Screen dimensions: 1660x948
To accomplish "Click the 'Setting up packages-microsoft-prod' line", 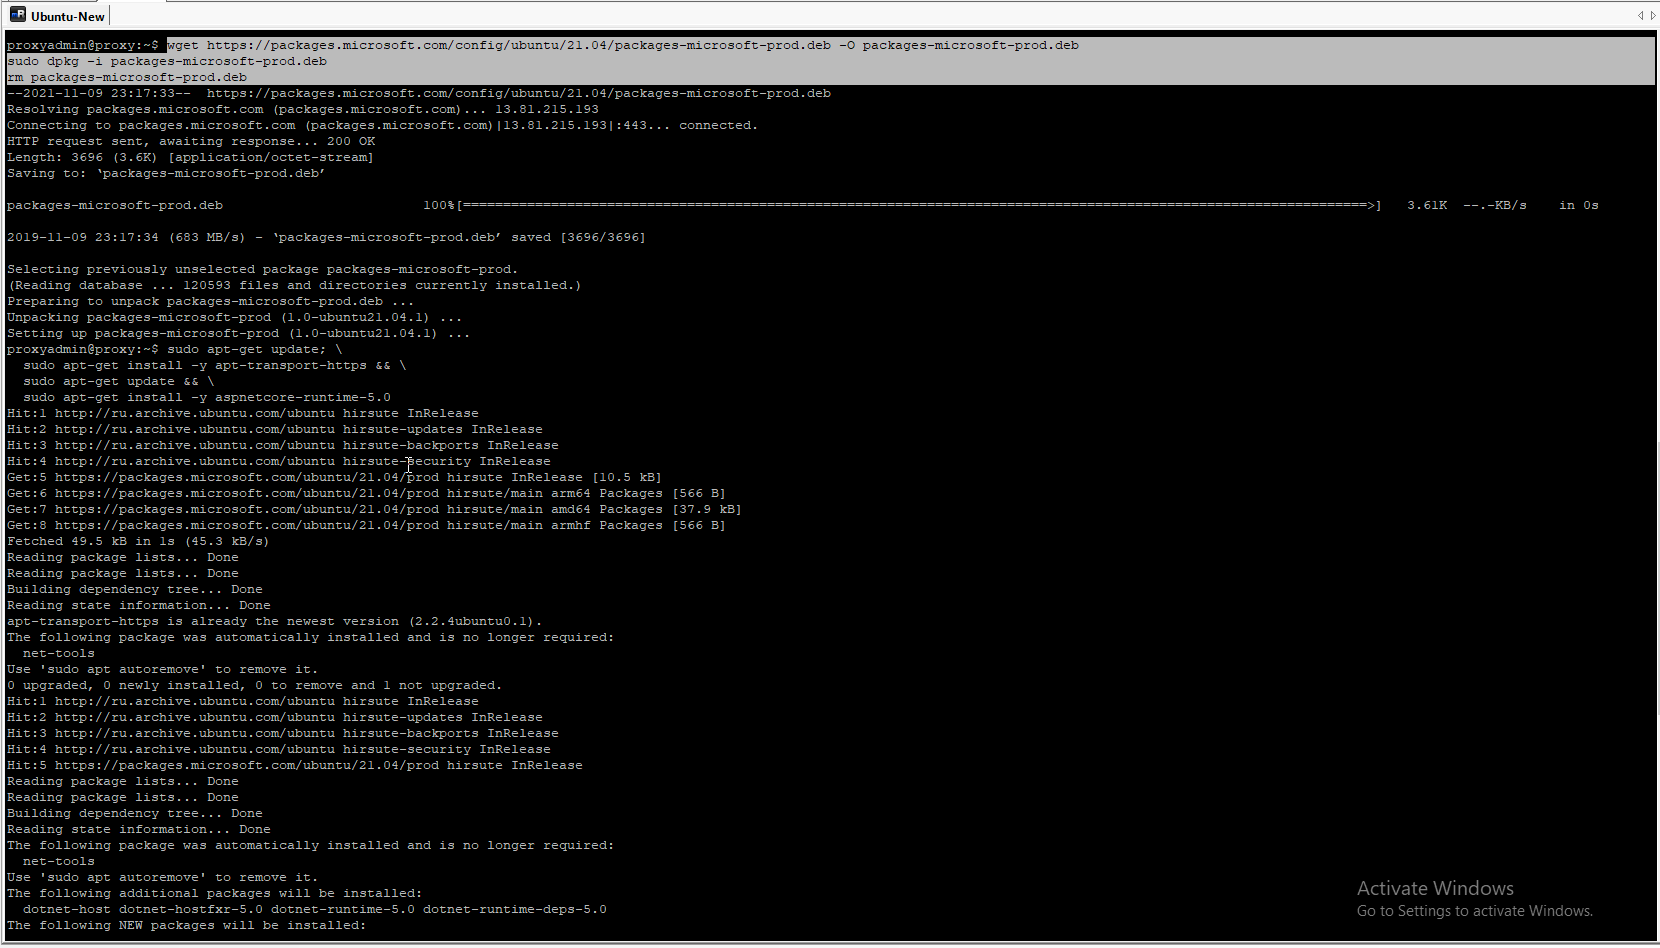I will point(238,333).
